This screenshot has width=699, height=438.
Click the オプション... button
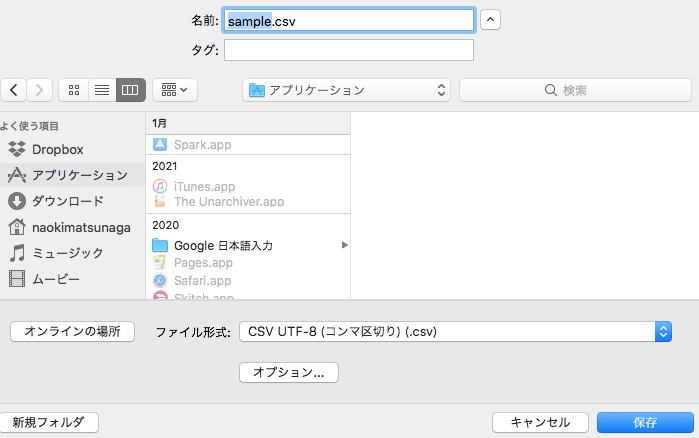[289, 373]
